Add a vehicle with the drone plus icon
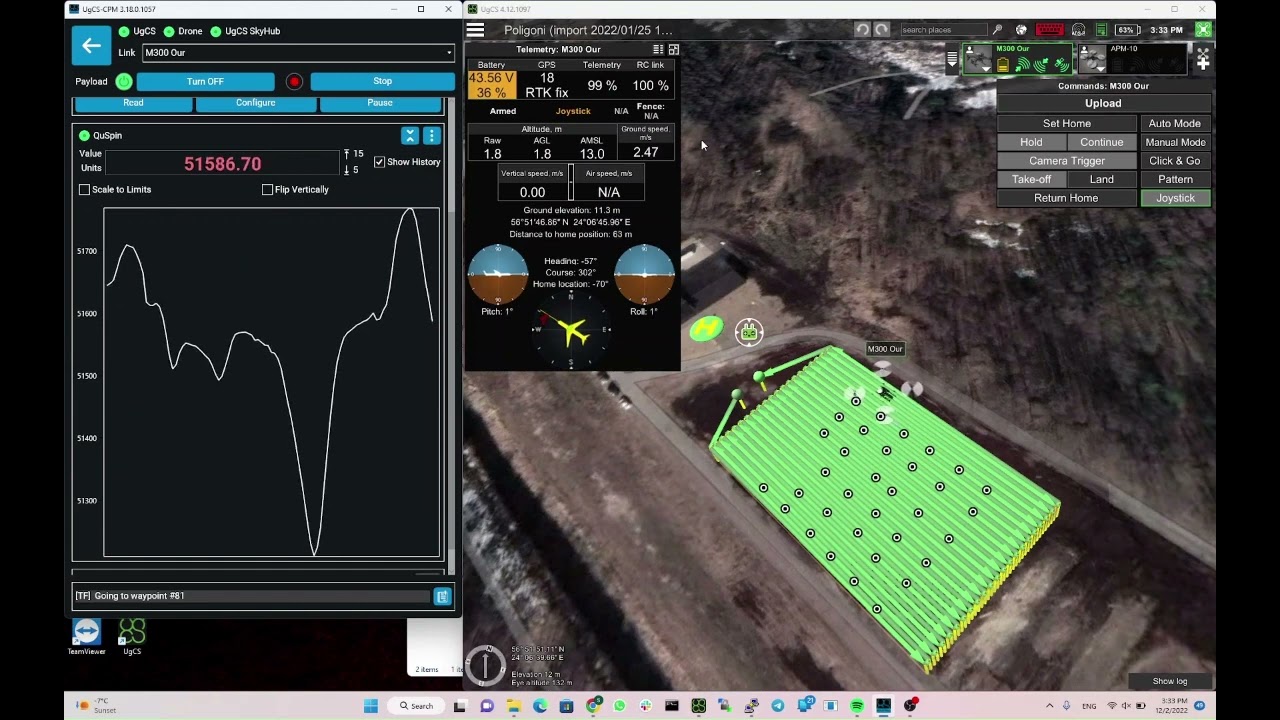The height and width of the screenshot is (720, 1280). click(x=1203, y=59)
